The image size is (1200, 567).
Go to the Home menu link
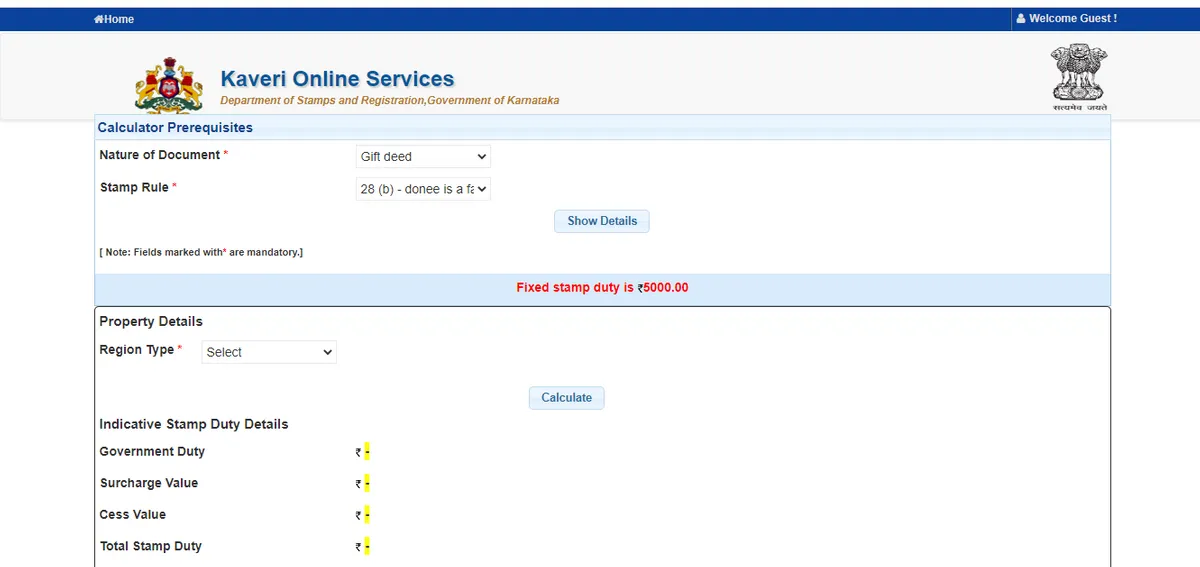tap(119, 19)
